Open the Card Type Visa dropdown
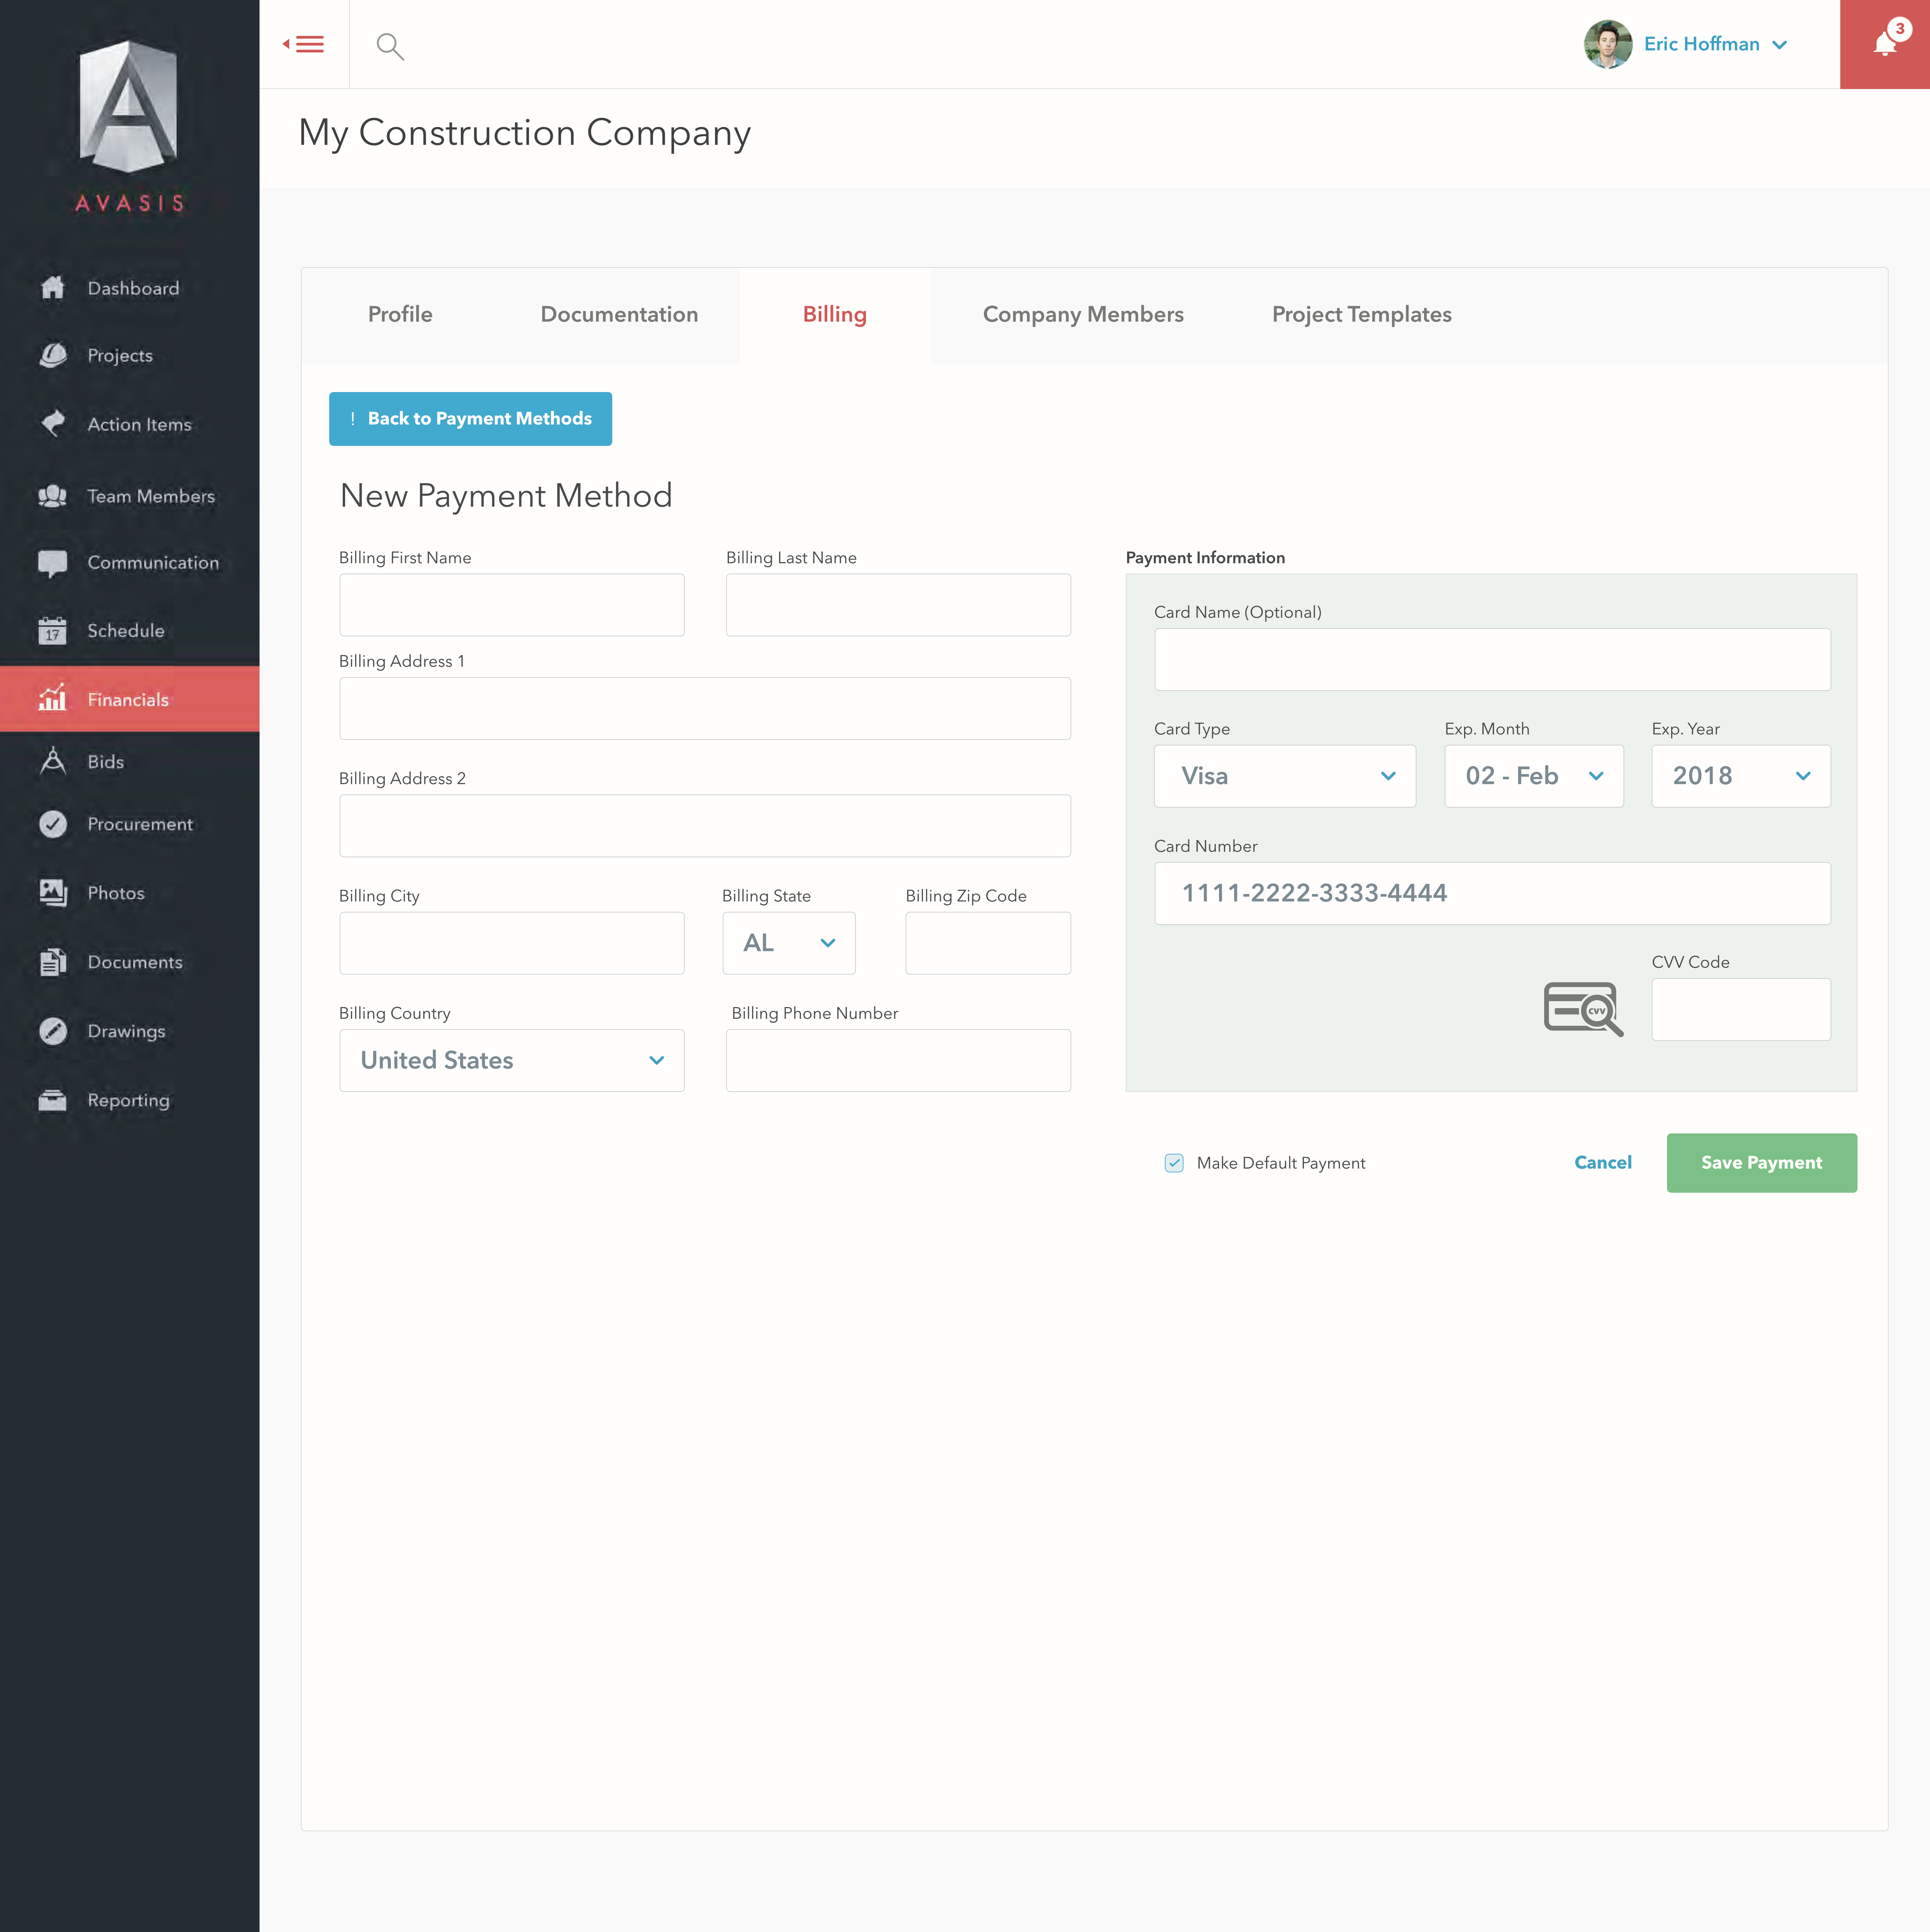Image resolution: width=1930 pixels, height=1932 pixels. (x=1285, y=776)
